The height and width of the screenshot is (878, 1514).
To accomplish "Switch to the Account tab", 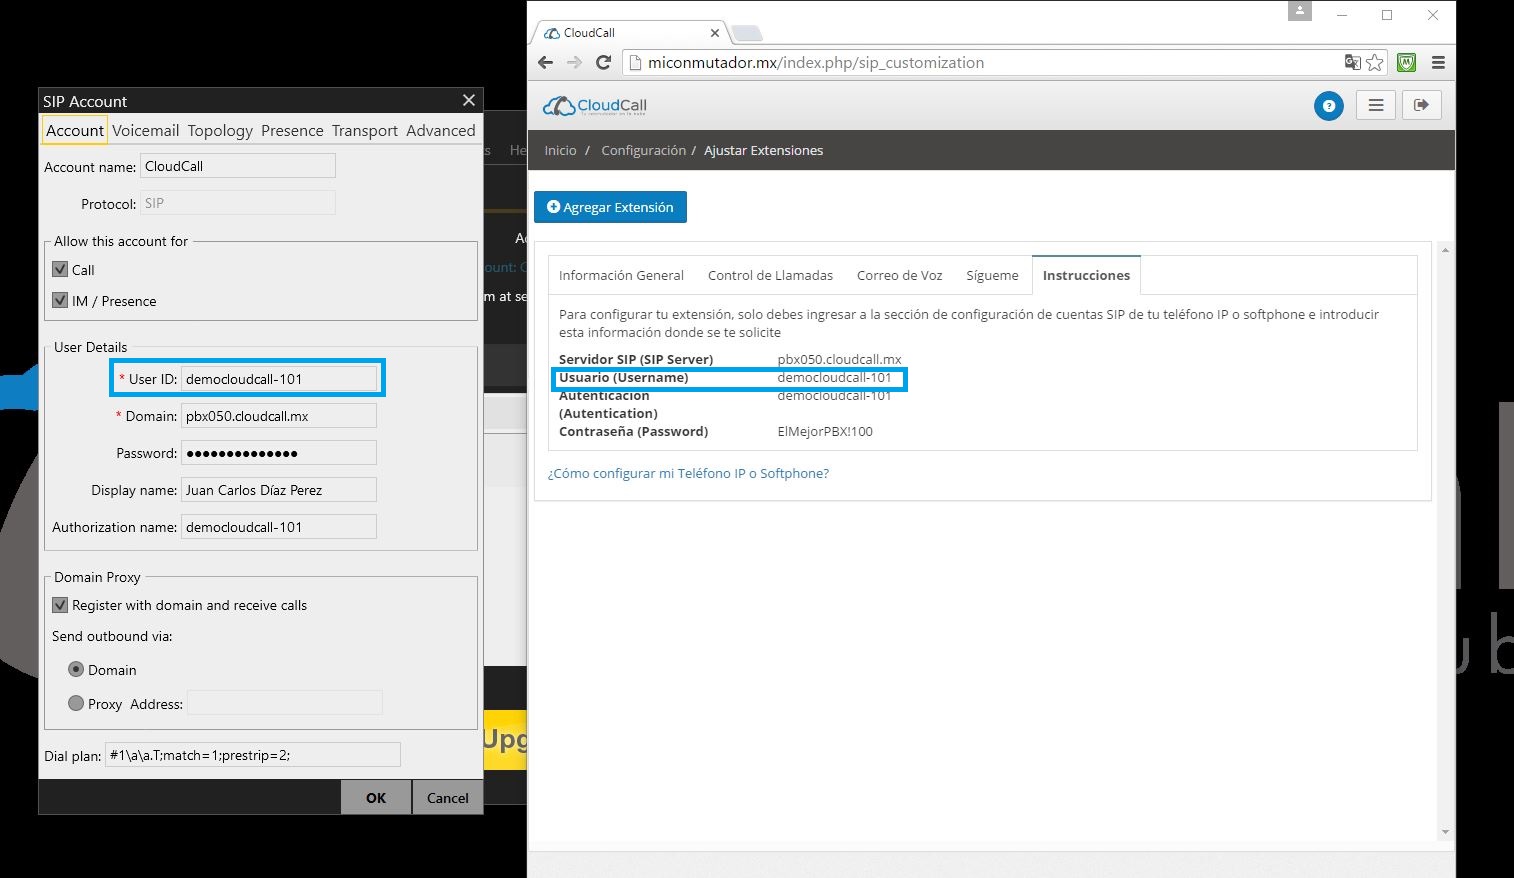I will pos(75,130).
